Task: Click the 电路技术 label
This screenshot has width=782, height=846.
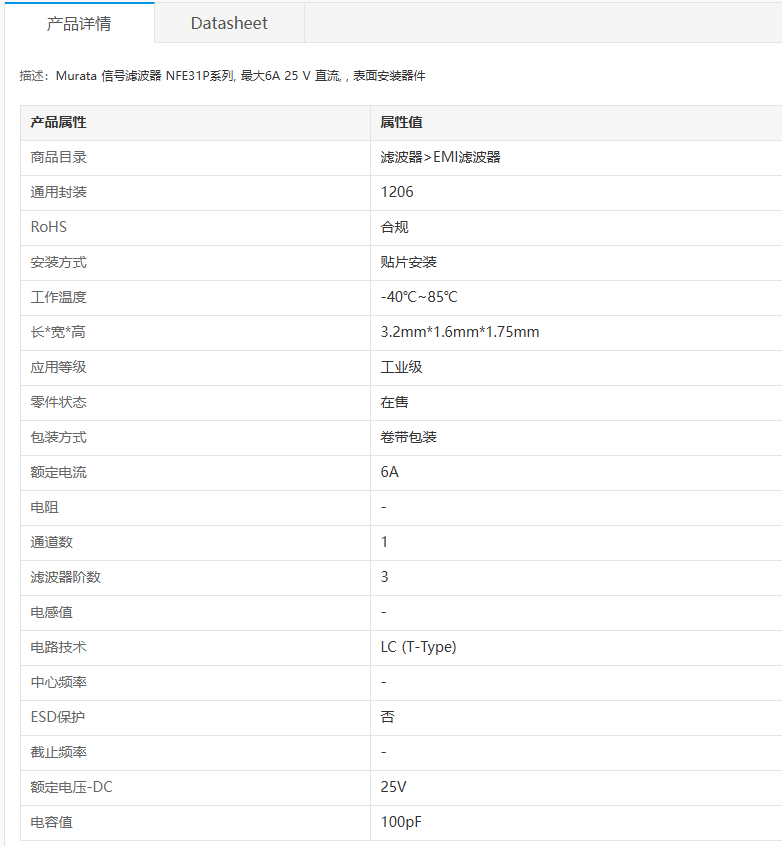Action: tap(58, 647)
